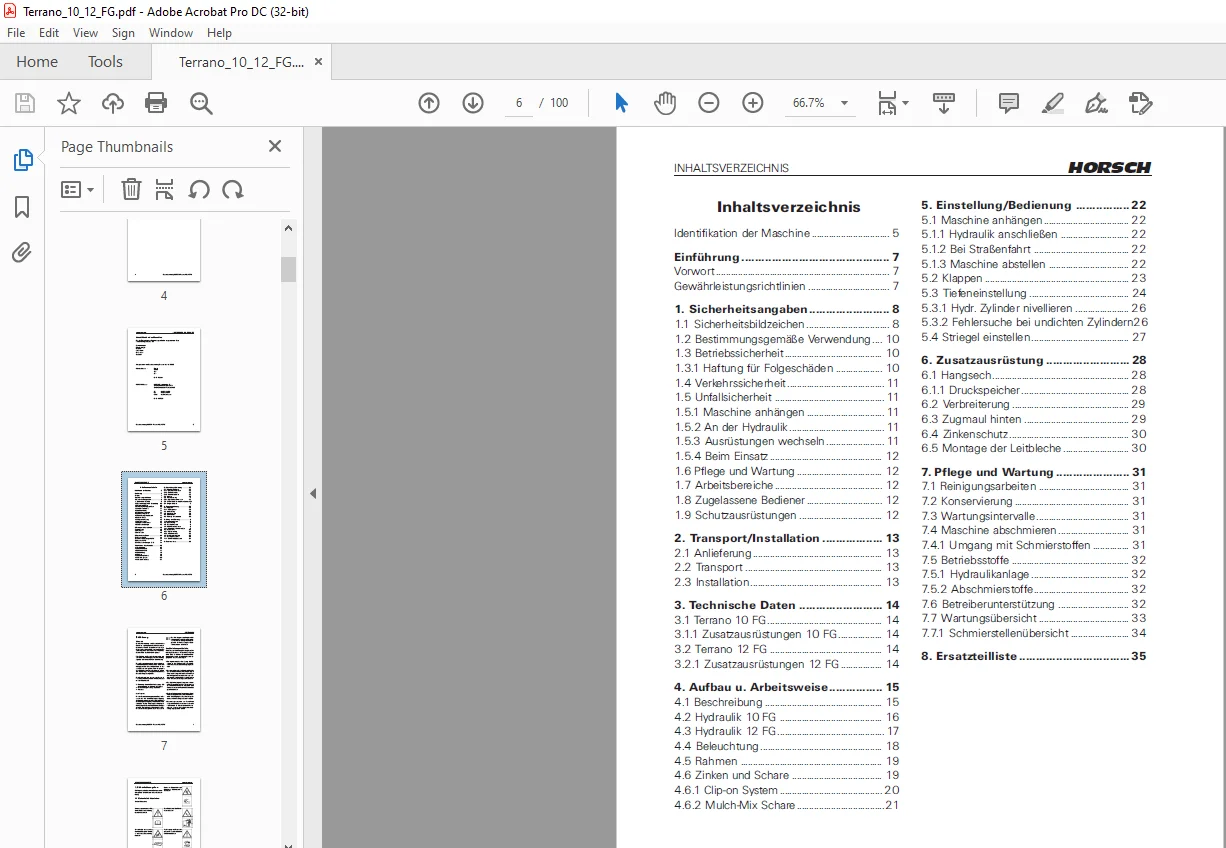1226x848 pixels.
Task: Open the Edit menu
Action: click(49, 33)
